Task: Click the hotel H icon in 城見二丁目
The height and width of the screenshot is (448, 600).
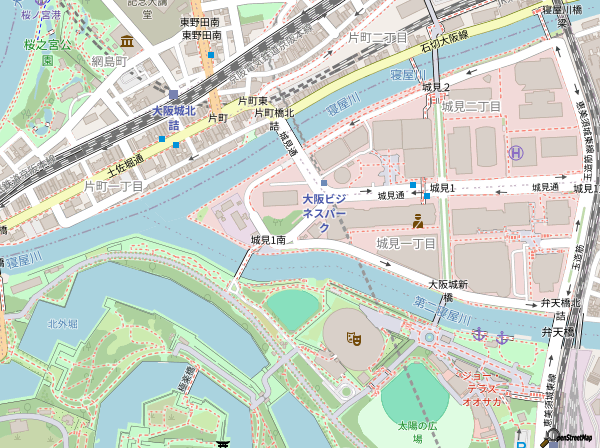Action: tap(516, 153)
